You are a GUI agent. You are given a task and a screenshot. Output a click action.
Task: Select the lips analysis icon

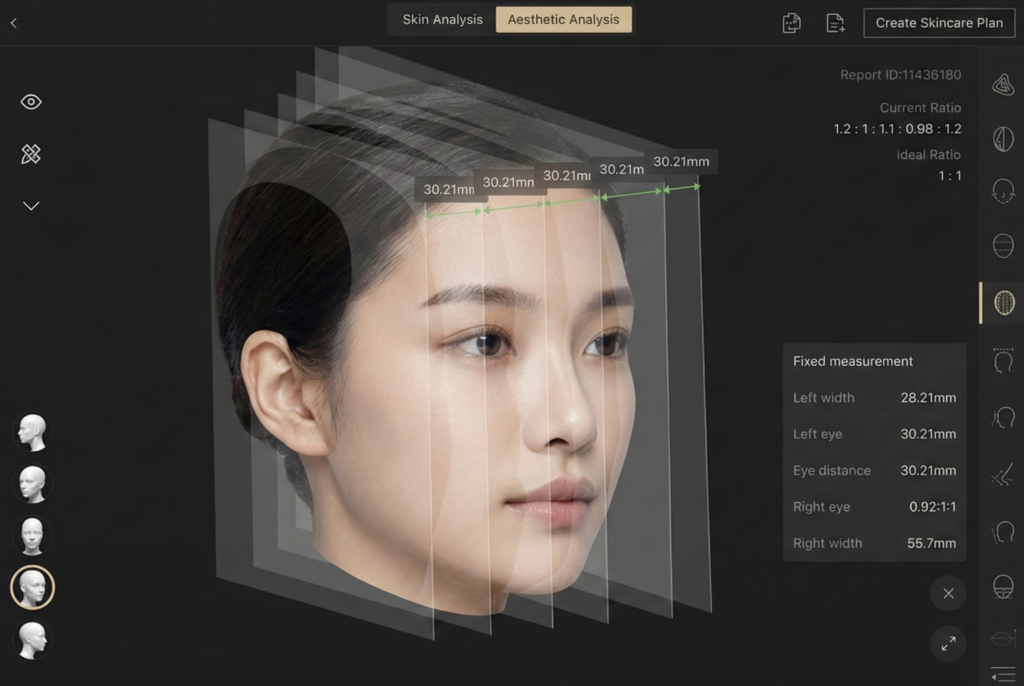click(x=1003, y=639)
